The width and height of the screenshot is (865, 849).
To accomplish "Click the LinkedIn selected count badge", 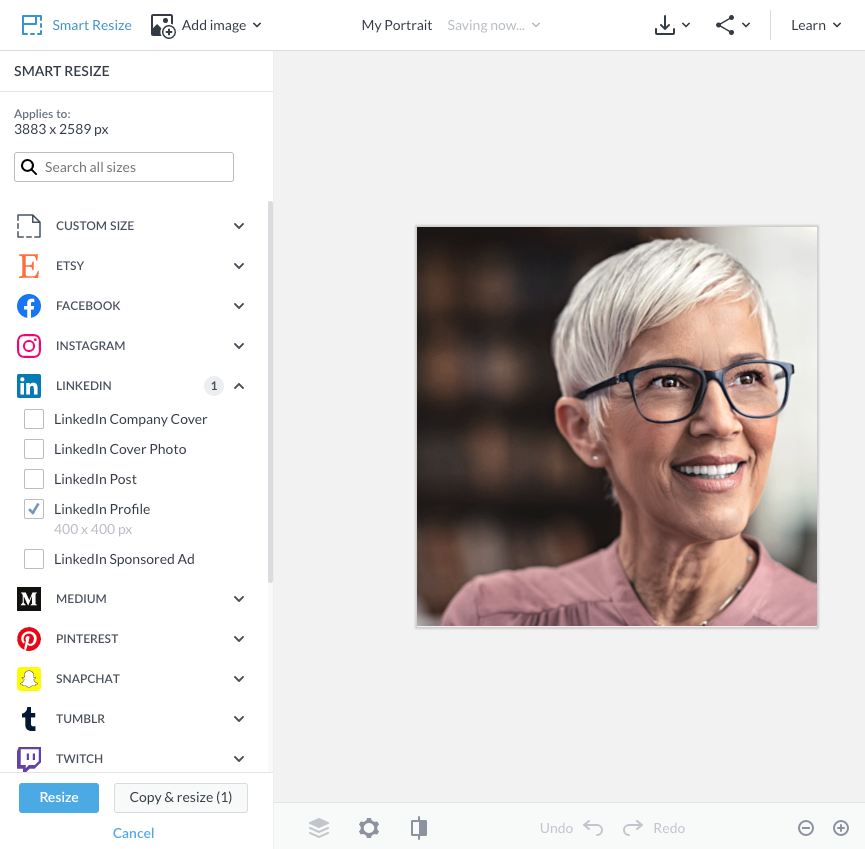I will 214,386.
